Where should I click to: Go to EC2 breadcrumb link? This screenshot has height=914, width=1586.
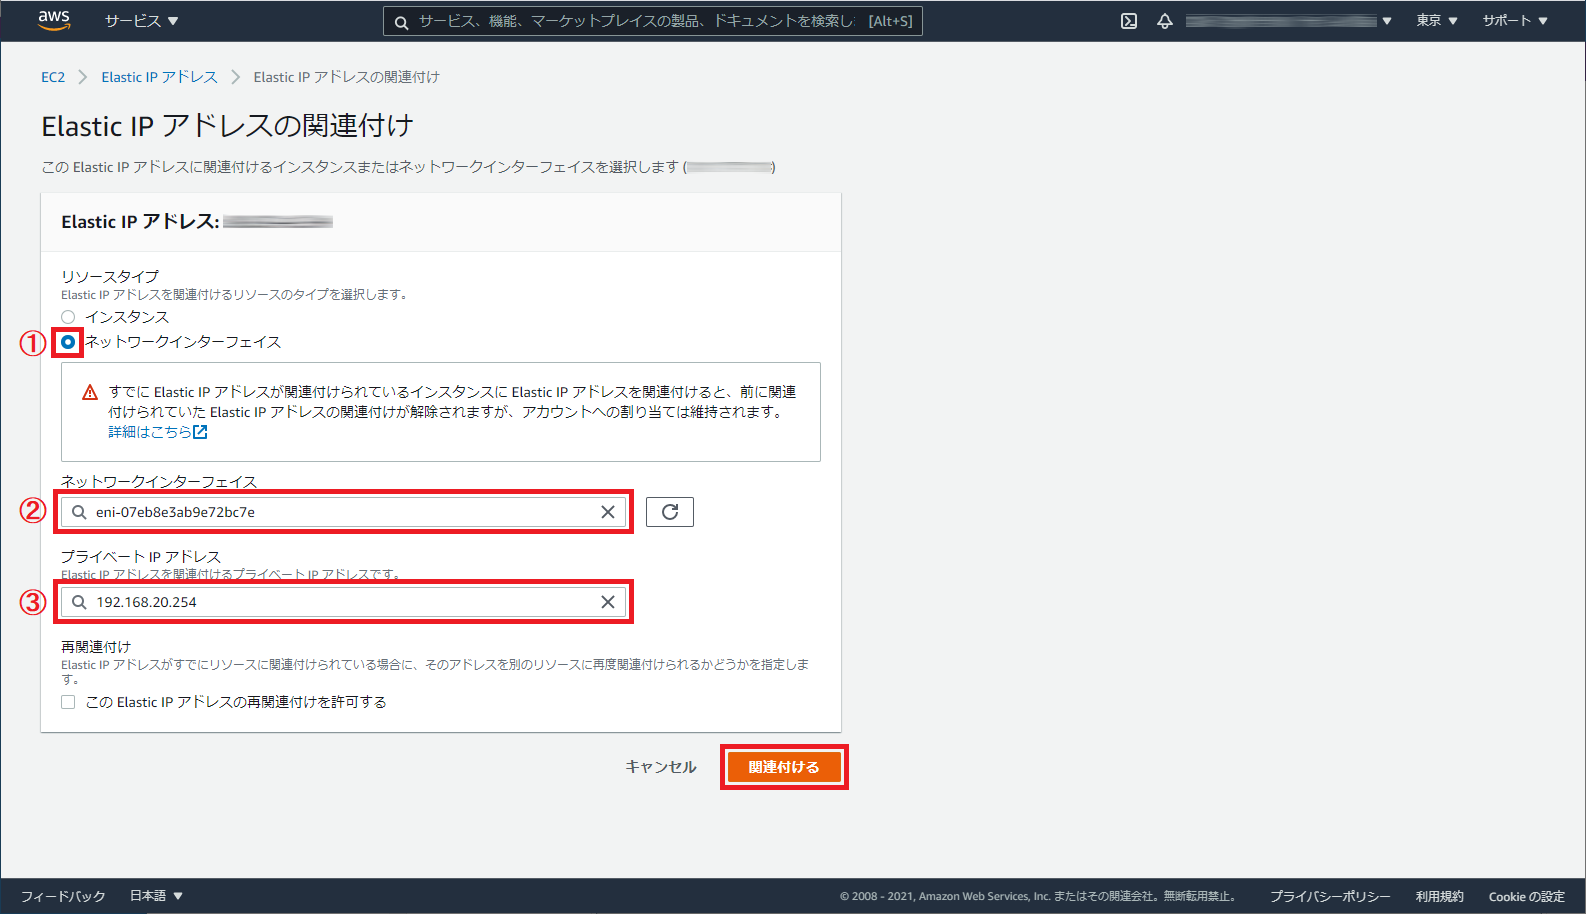(x=53, y=77)
